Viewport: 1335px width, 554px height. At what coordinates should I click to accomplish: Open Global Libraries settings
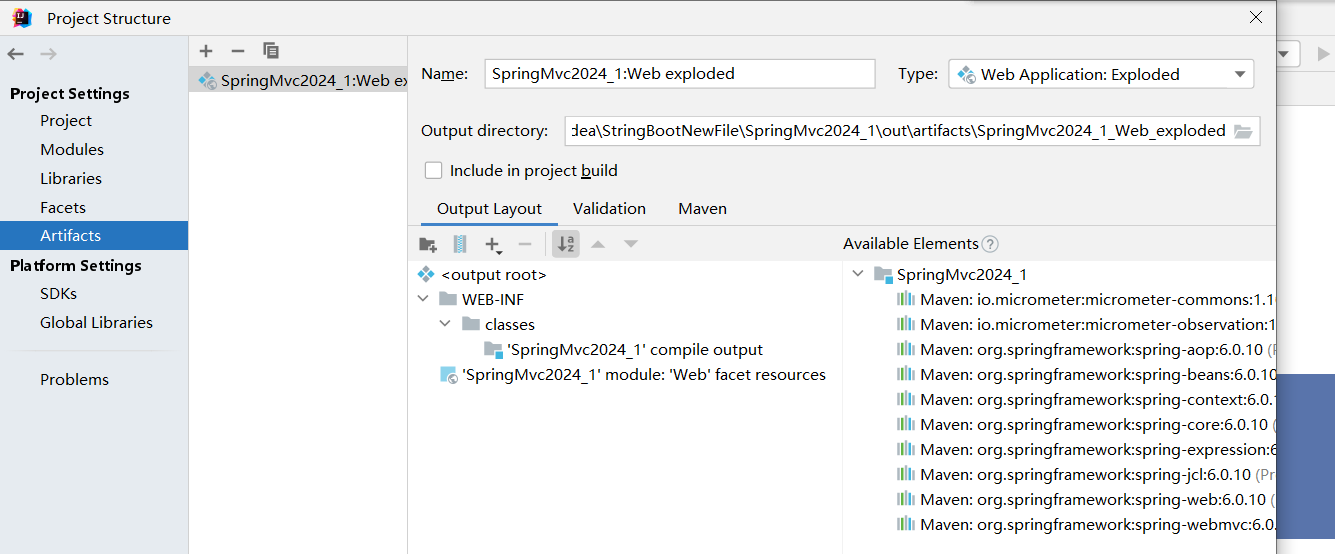[94, 323]
